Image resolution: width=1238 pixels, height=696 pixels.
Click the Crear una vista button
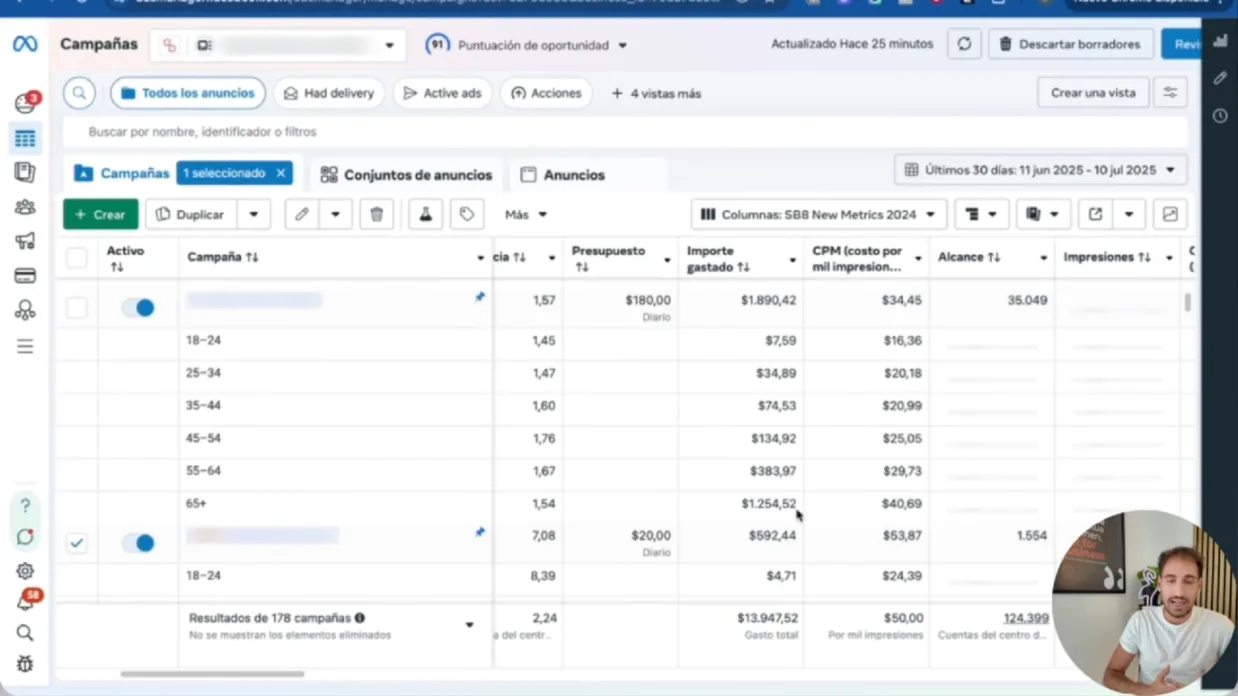[1093, 93]
